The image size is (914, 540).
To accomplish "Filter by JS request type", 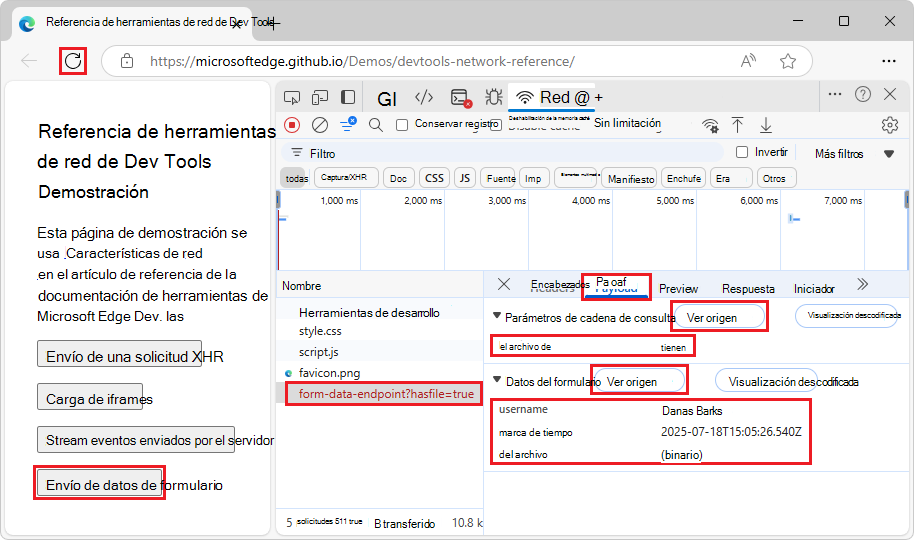I will click(465, 178).
